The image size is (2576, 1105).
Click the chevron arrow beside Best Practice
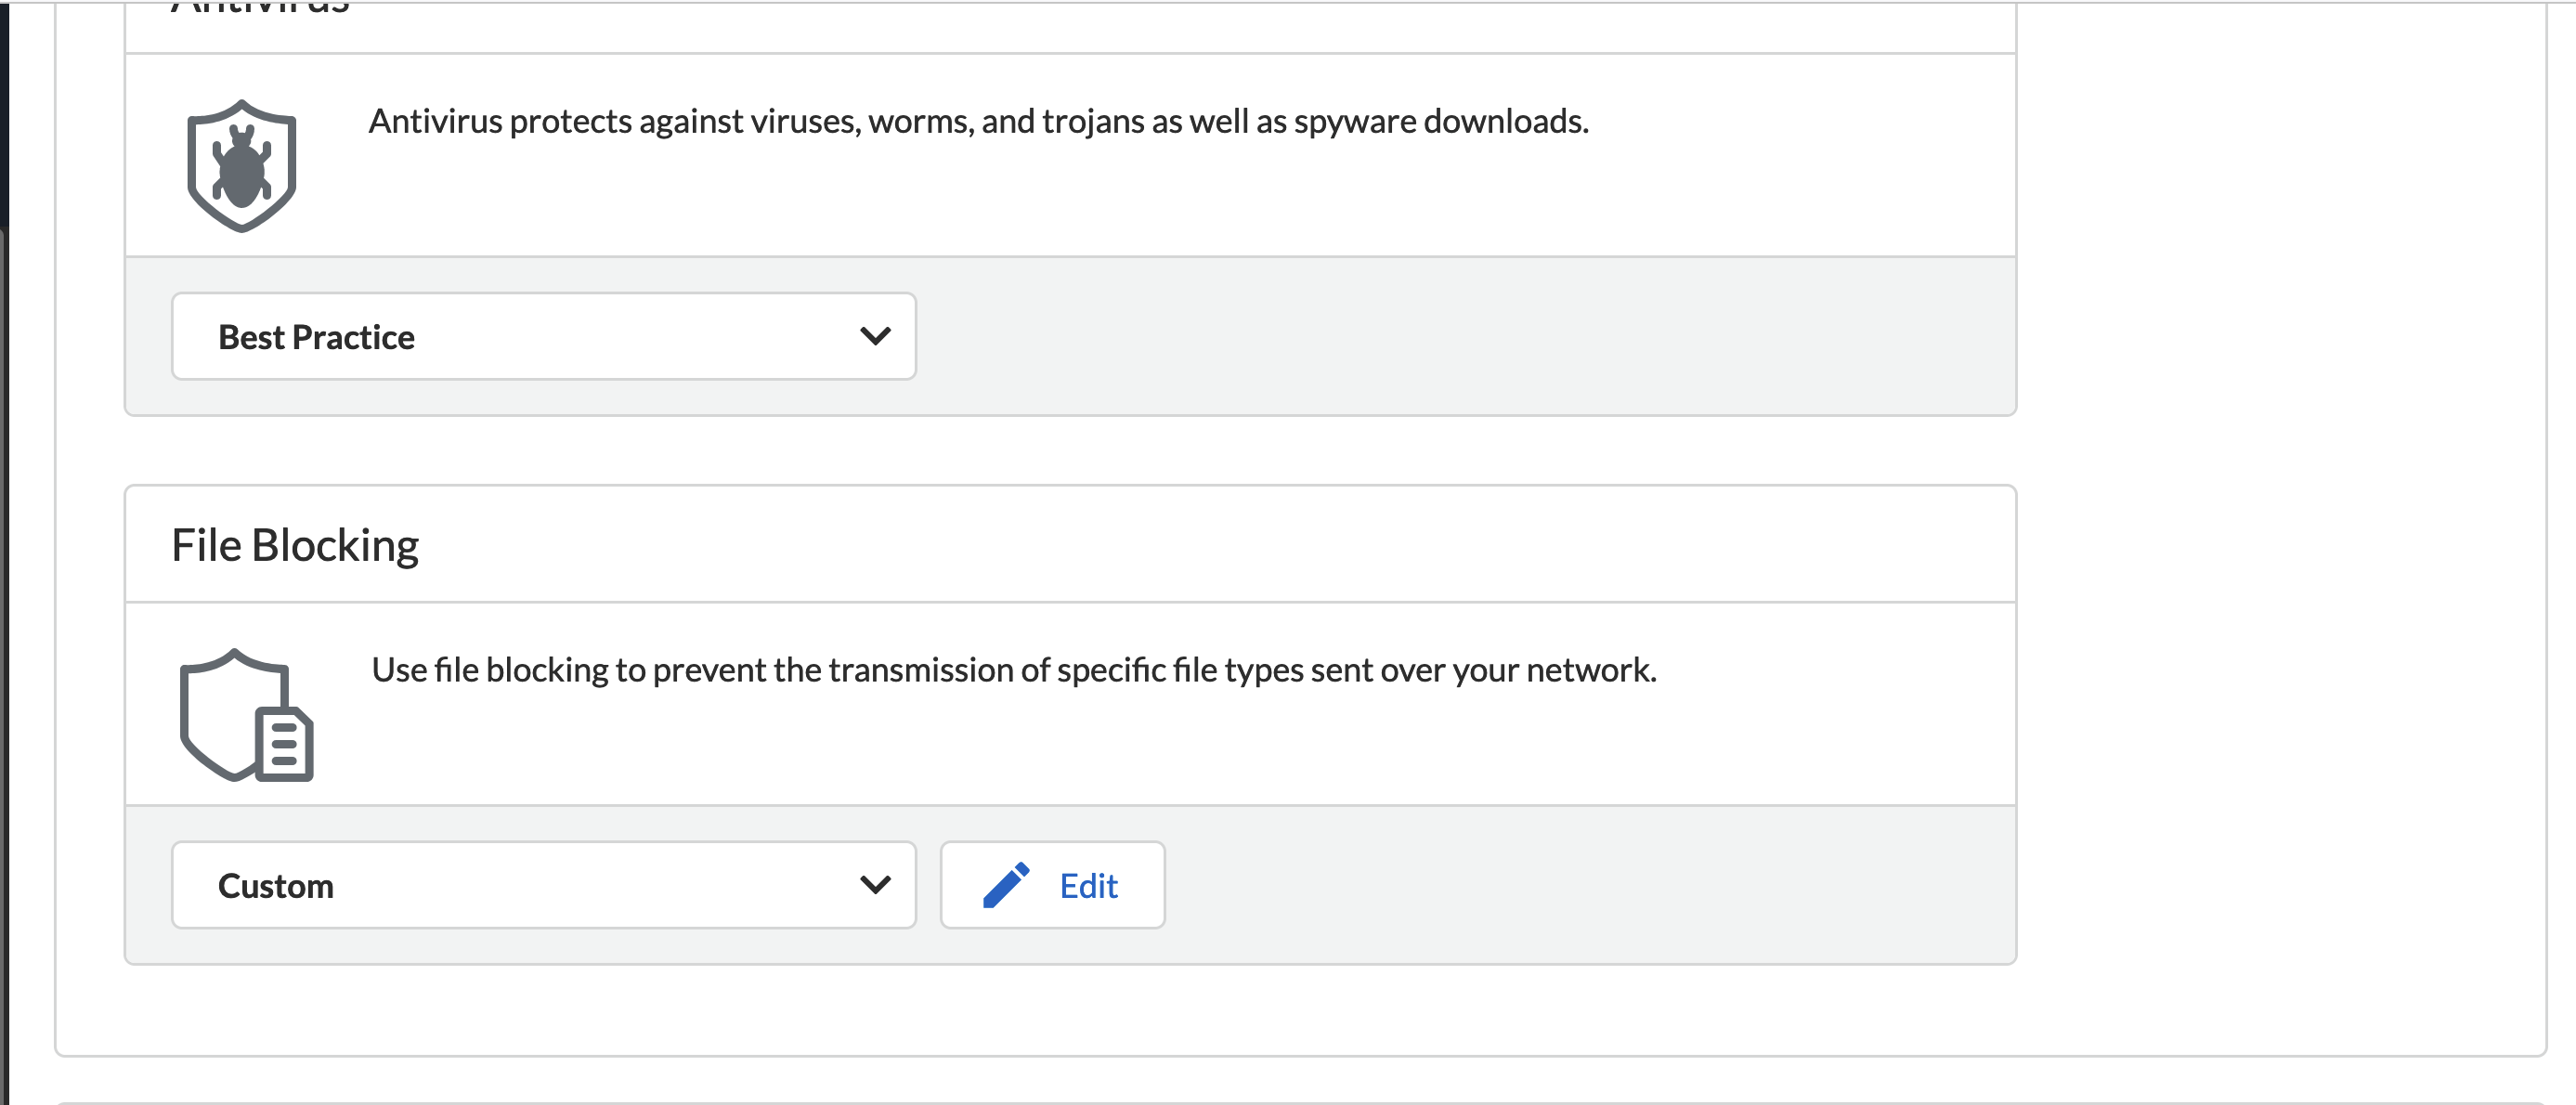point(875,336)
